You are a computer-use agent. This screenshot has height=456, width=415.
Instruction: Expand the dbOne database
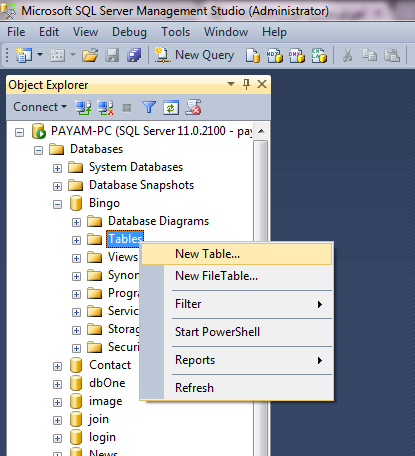(57, 384)
